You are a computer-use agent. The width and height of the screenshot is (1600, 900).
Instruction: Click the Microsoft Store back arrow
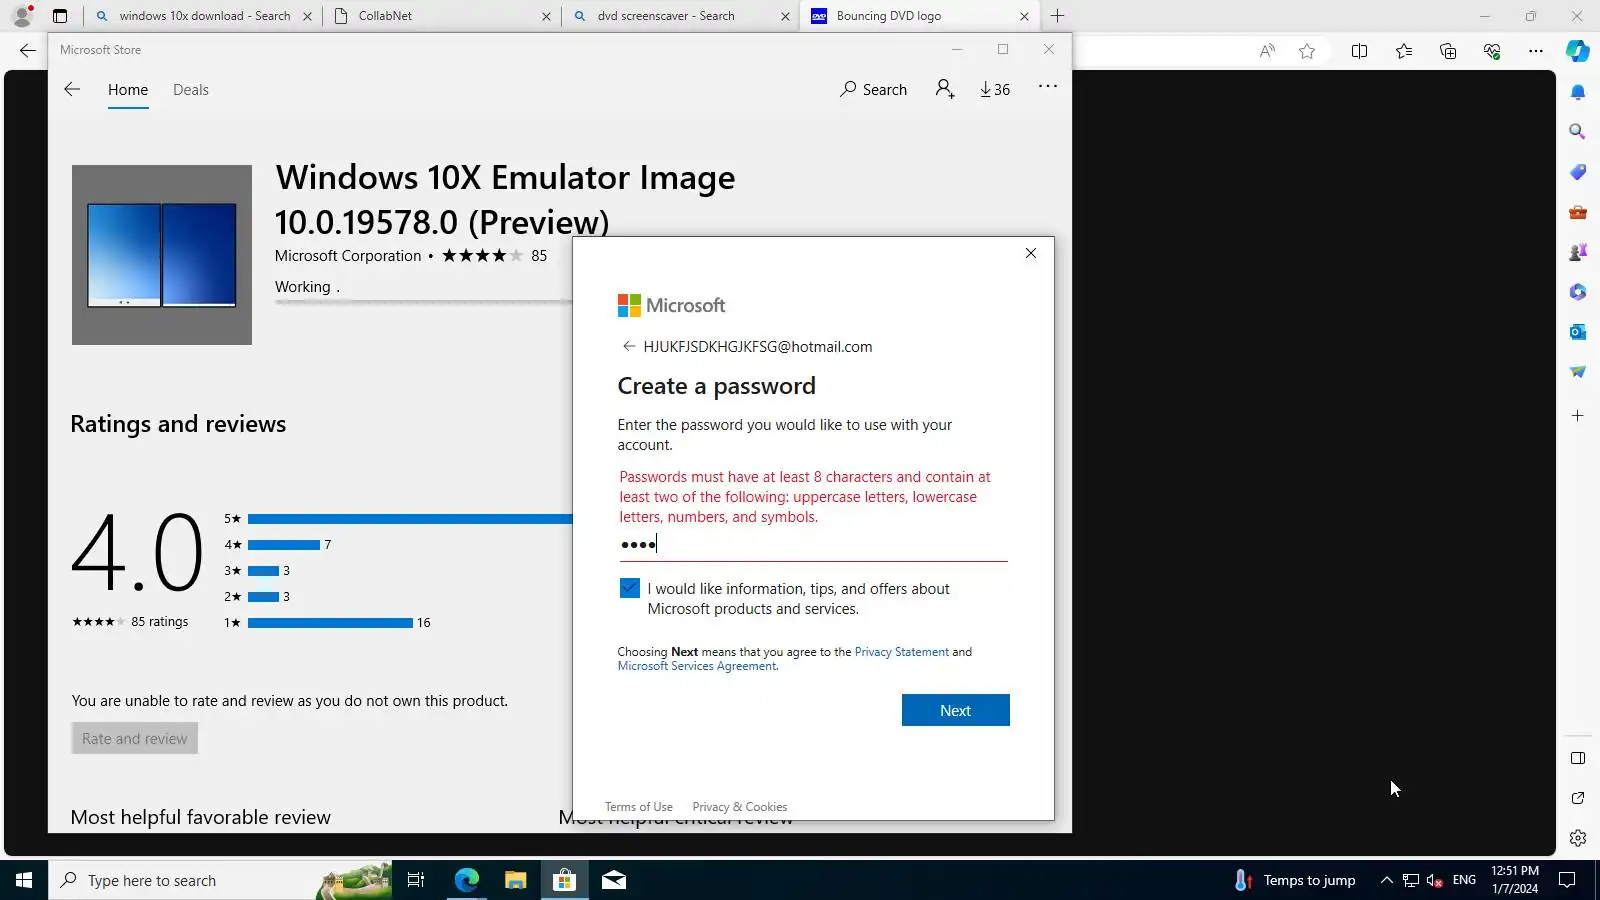[x=72, y=89]
